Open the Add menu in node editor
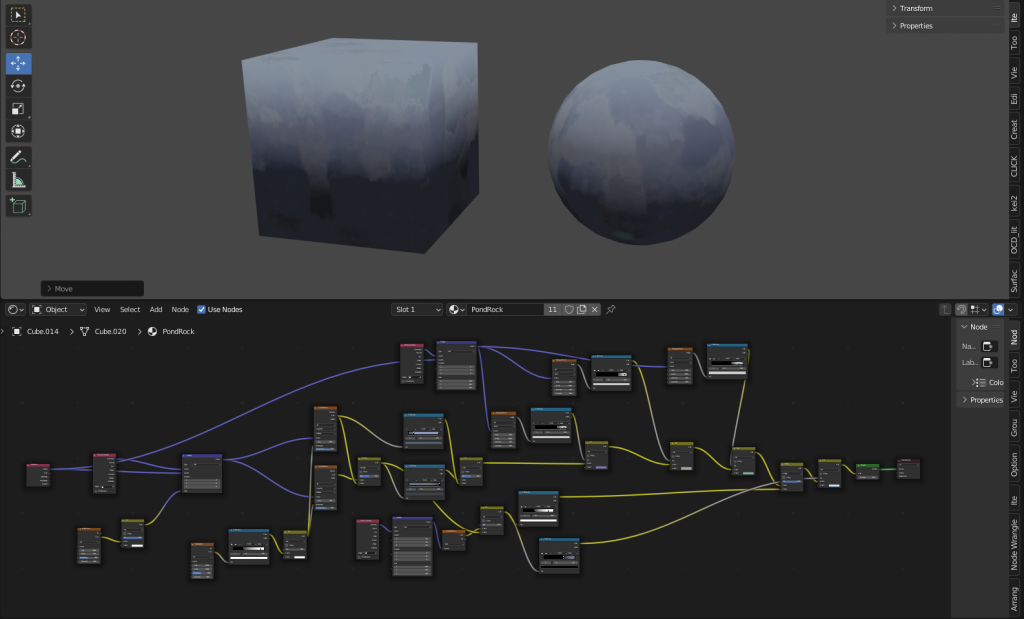Viewport: 1024px width, 619px height. [156, 310]
